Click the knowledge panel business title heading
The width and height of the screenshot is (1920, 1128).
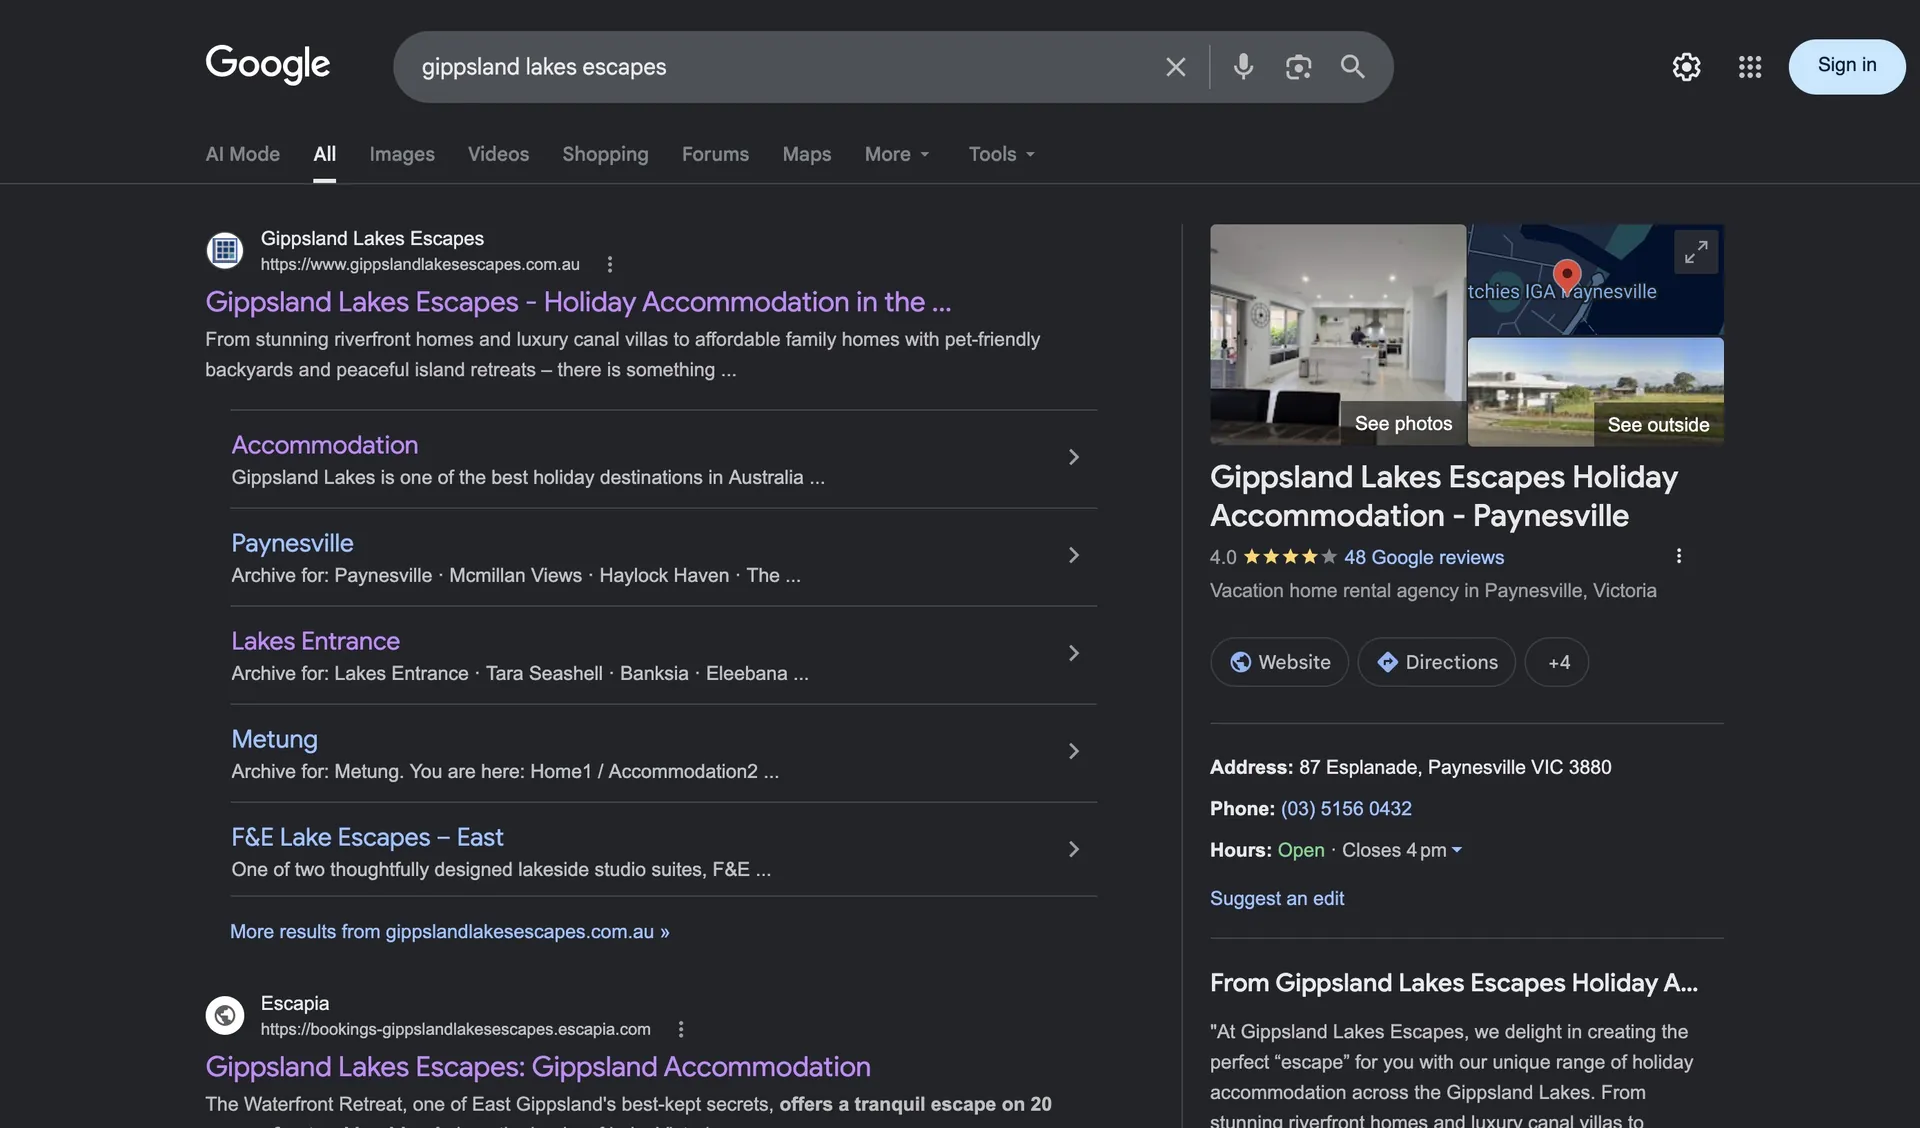click(x=1443, y=496)
